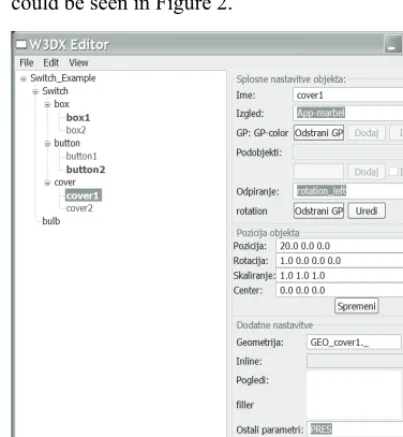Click empty field below Podobjekti
Viewport: 403px width, 437px height.
tap(319, 172)
